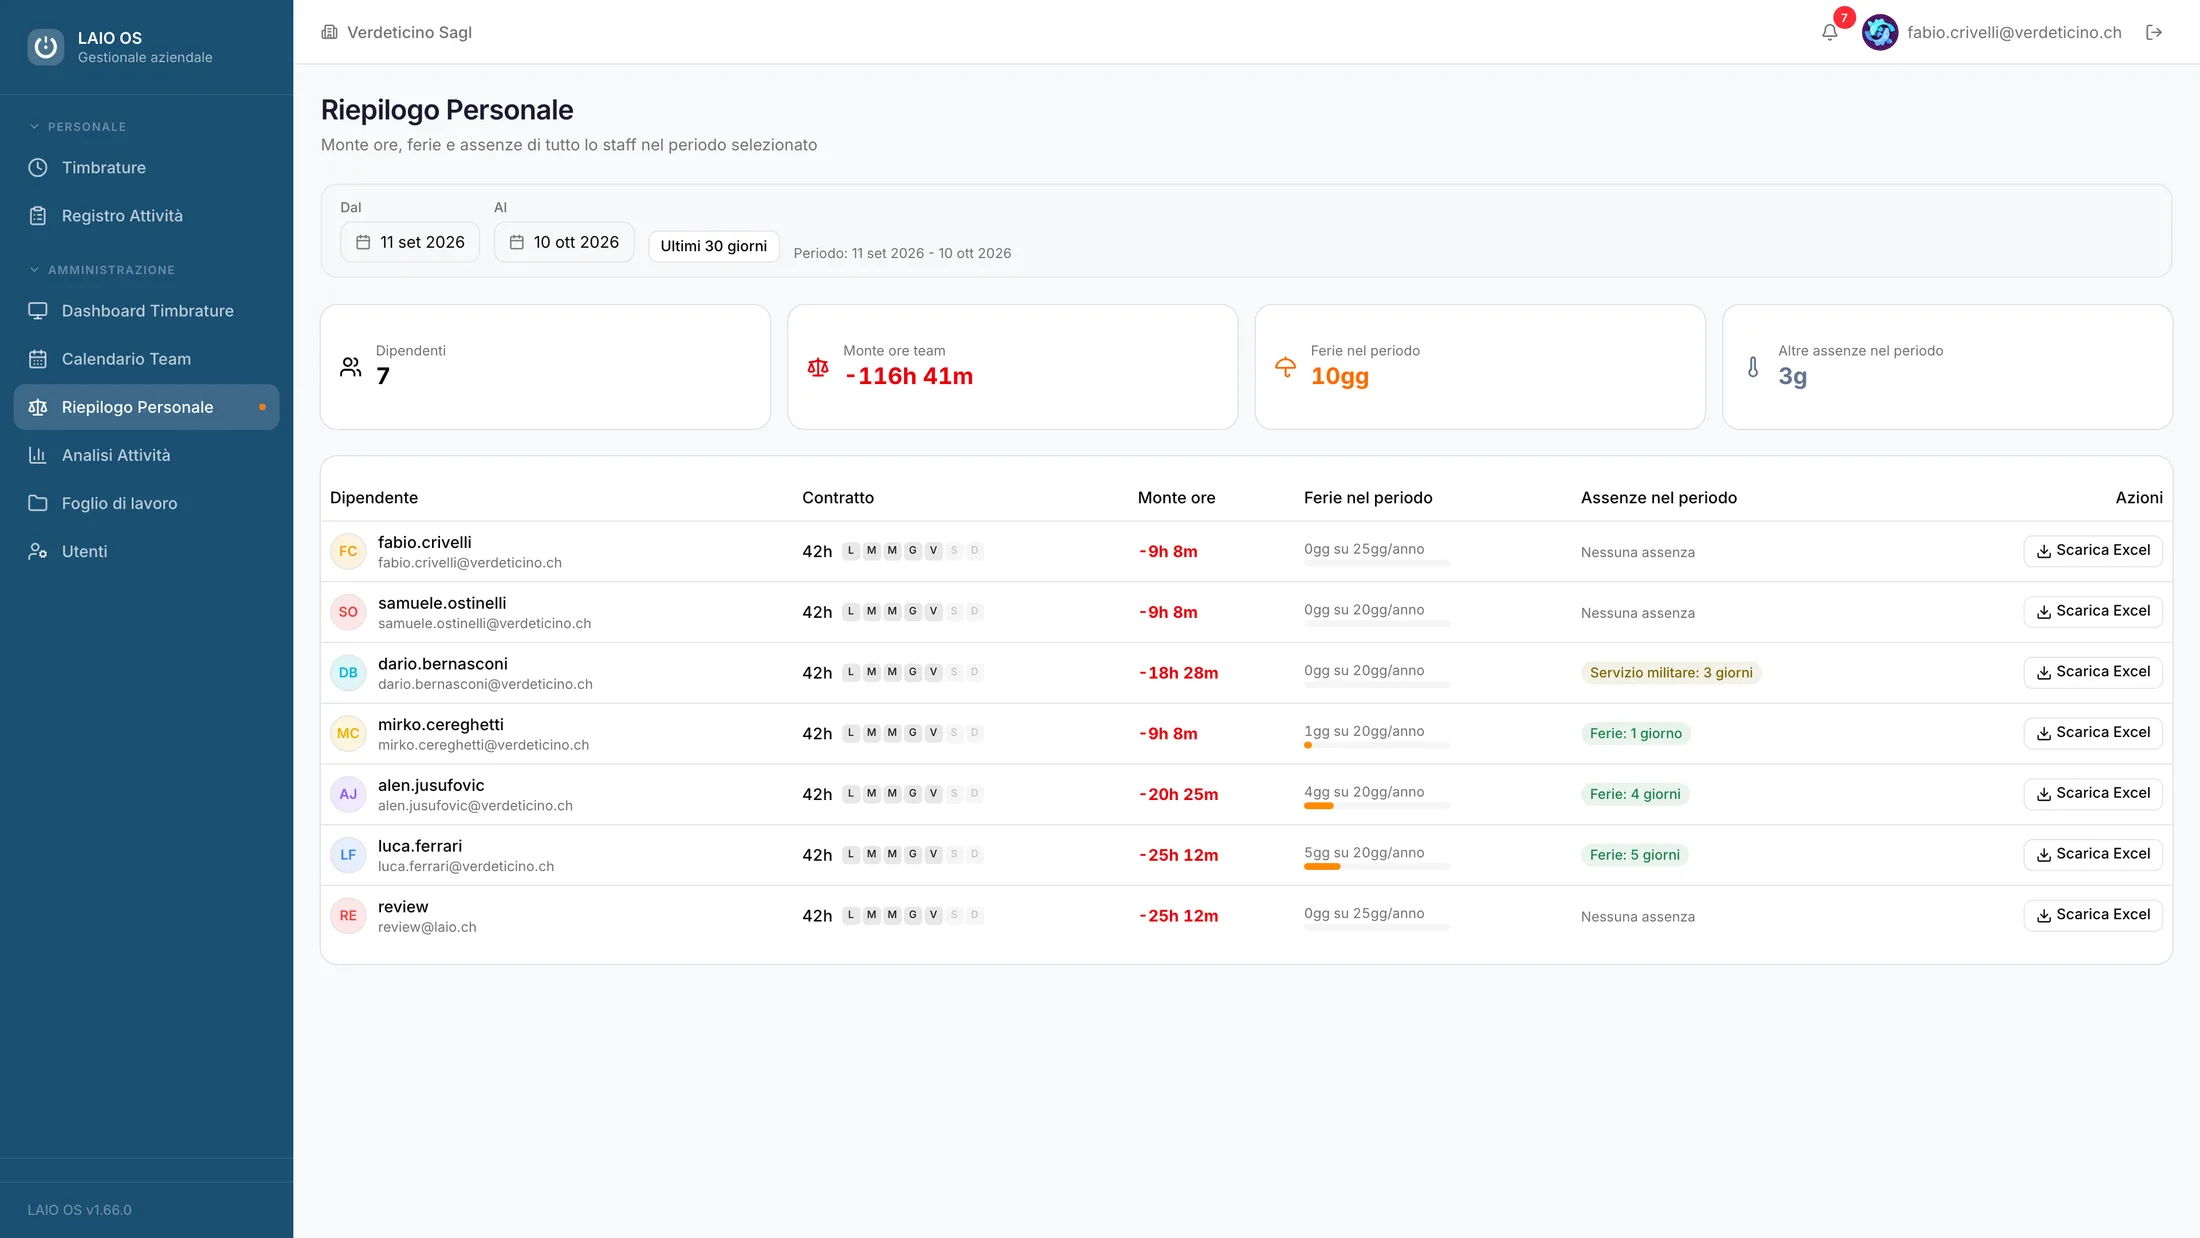
Task: Click the Altre assenze thermometer icon
Action: [1753, 367]
